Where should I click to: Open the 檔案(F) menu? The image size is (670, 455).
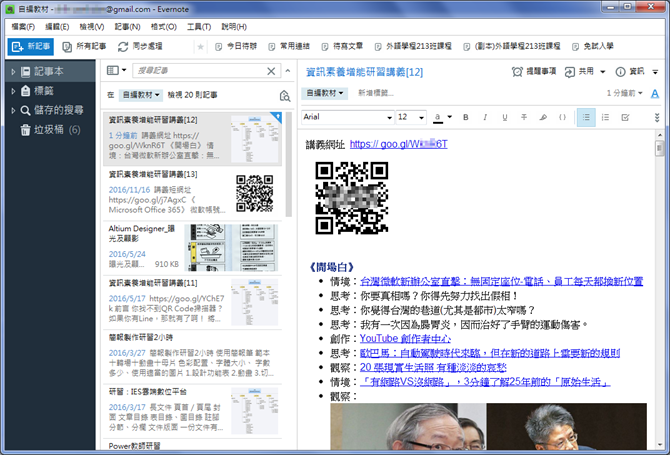tap(23, 27)
